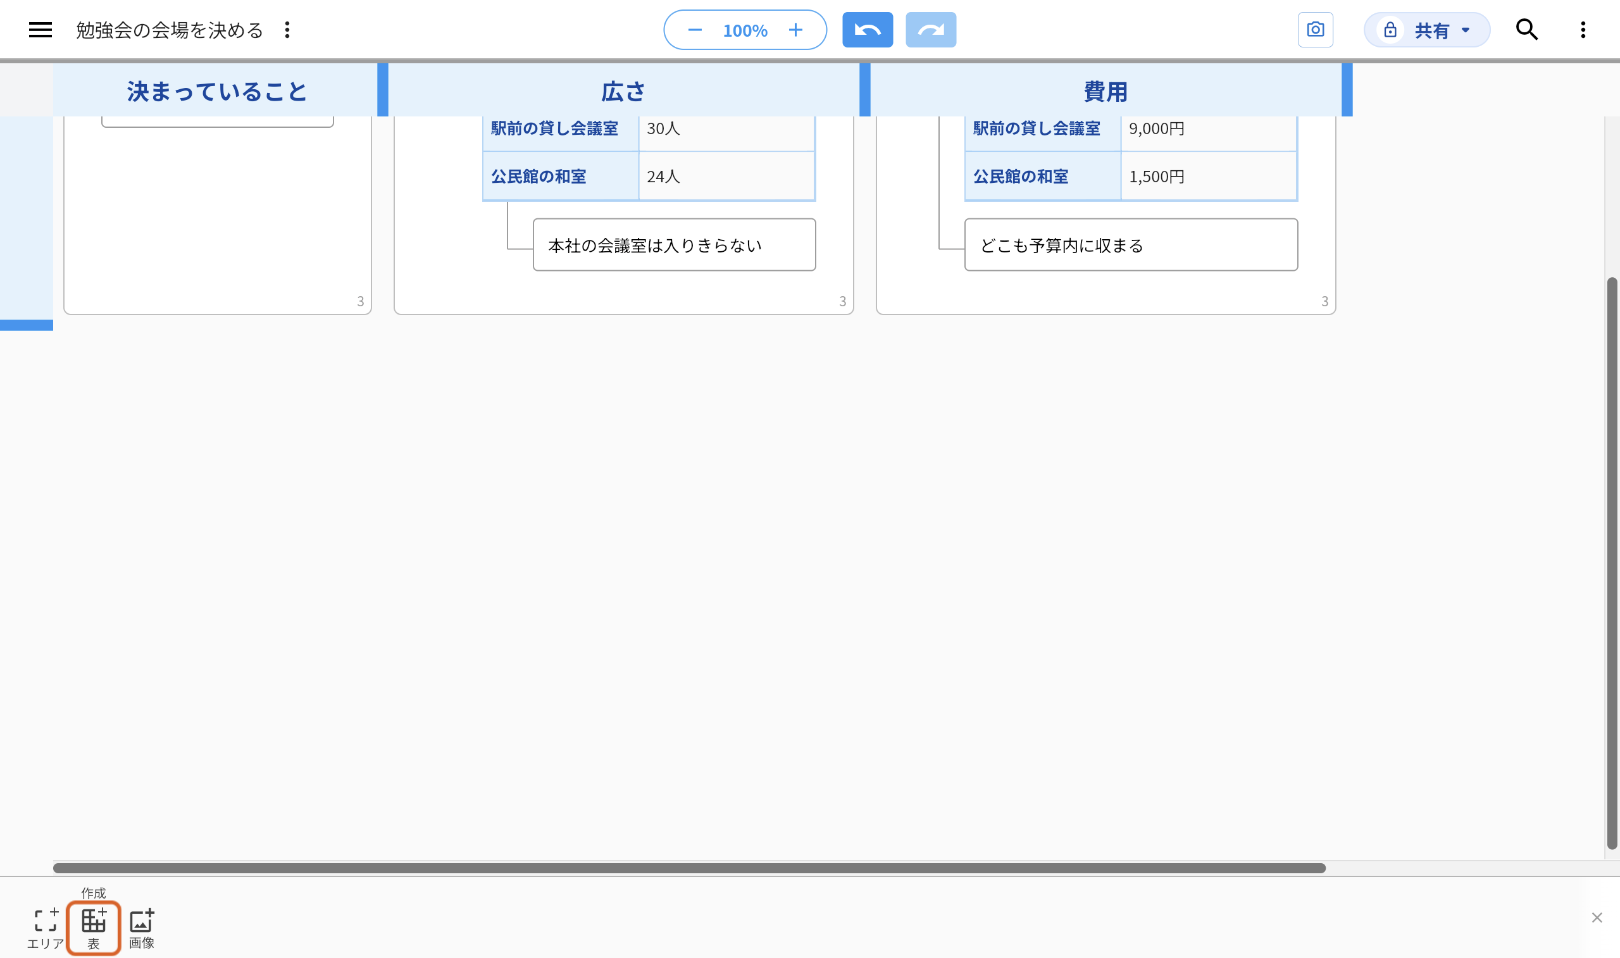
Task: Create a new table with 表
Action: click(94, 927)
